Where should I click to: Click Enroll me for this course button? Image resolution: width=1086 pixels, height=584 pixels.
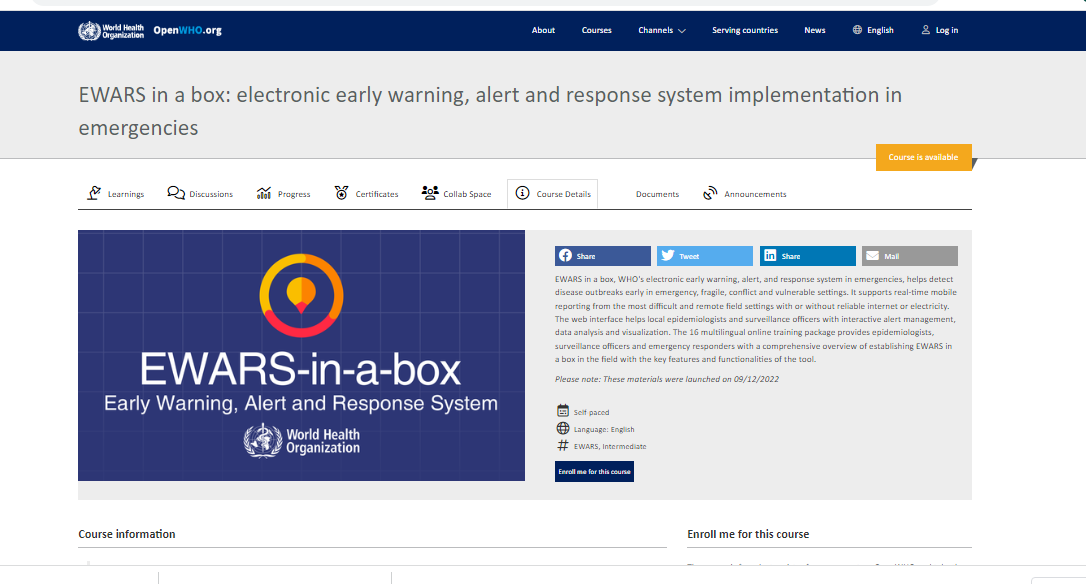[x=594, y=472]
